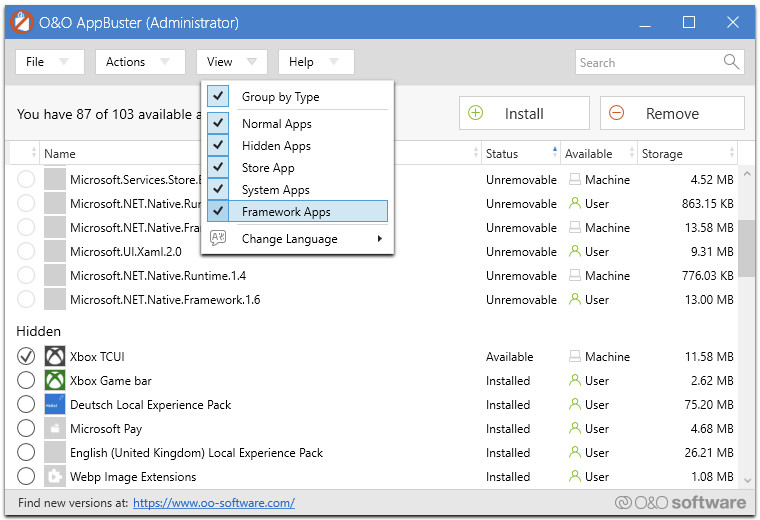The height and width of the screenshot is (520, 760).
Task: Click the user icon in Webp Image Extensions row
Action: point(575,476)
